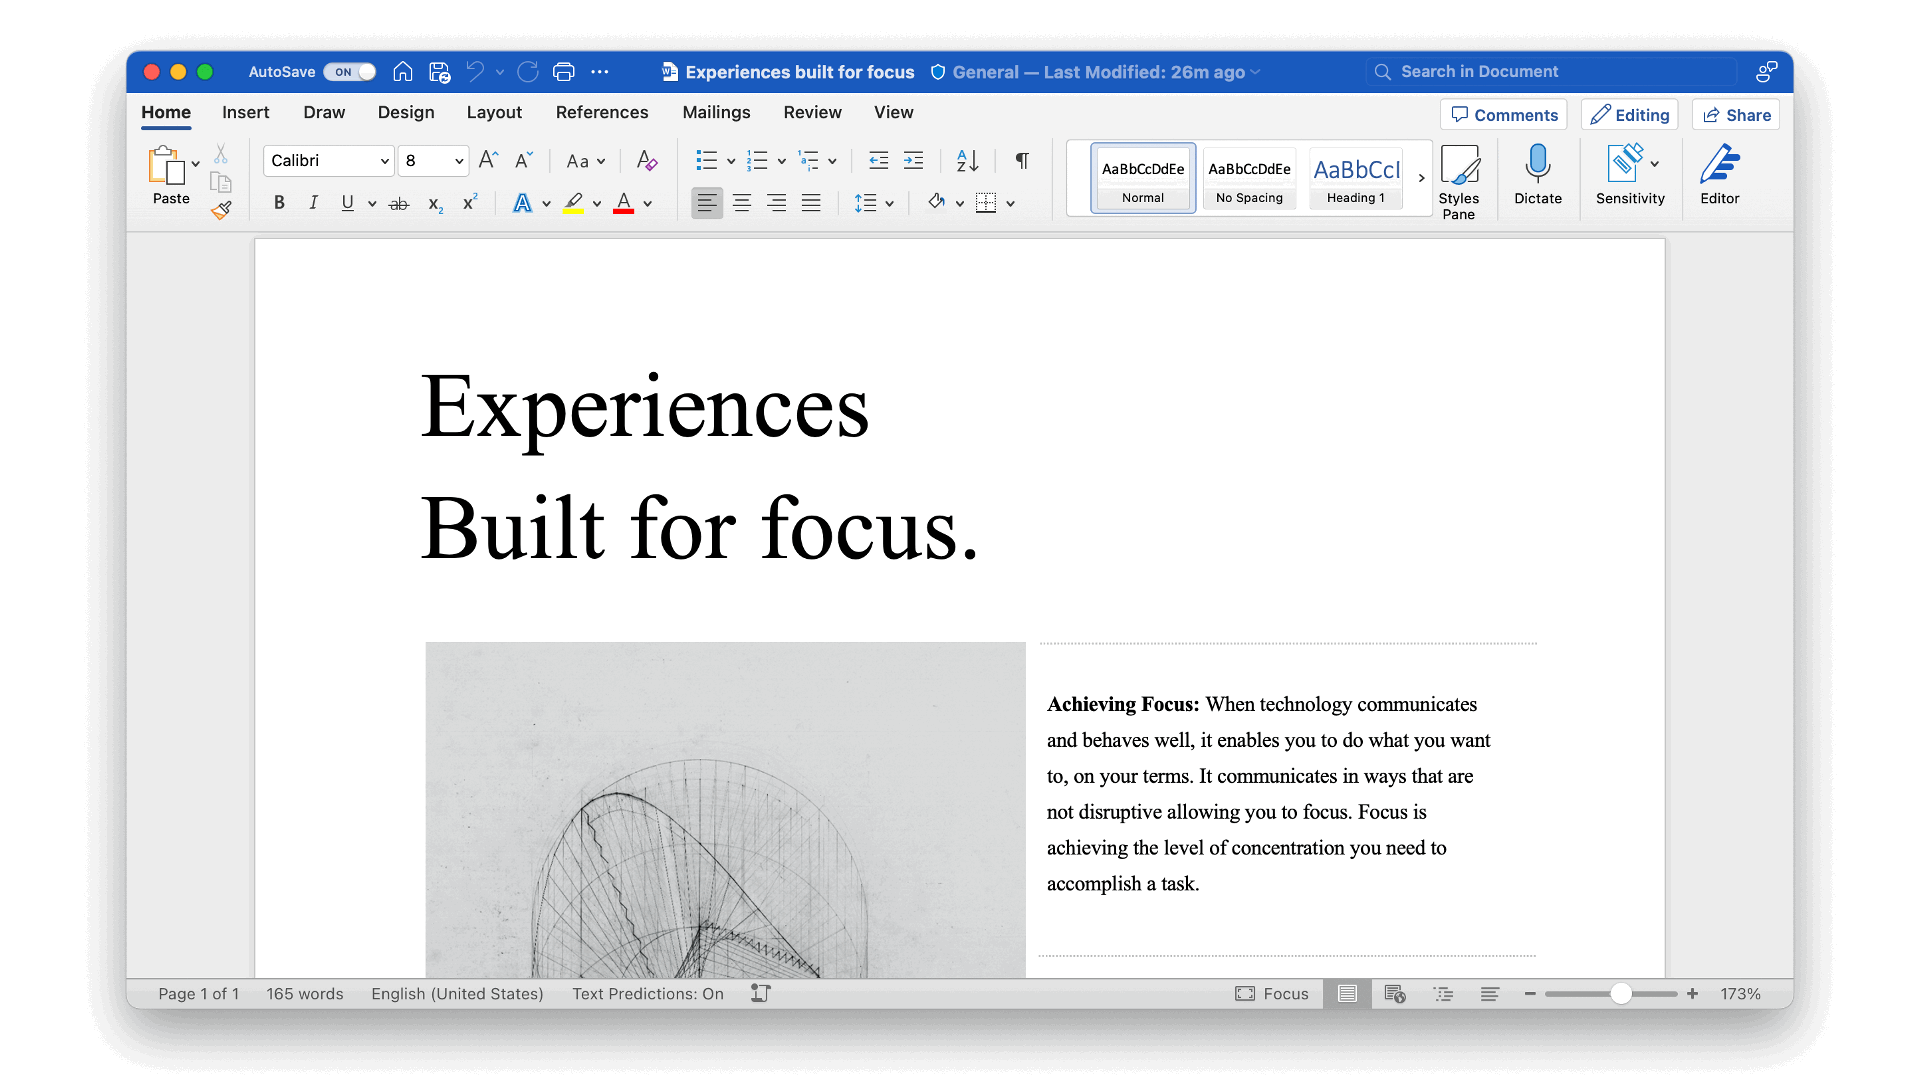
Task: Expand the line spacing options
Action: (x=888, y=203)
